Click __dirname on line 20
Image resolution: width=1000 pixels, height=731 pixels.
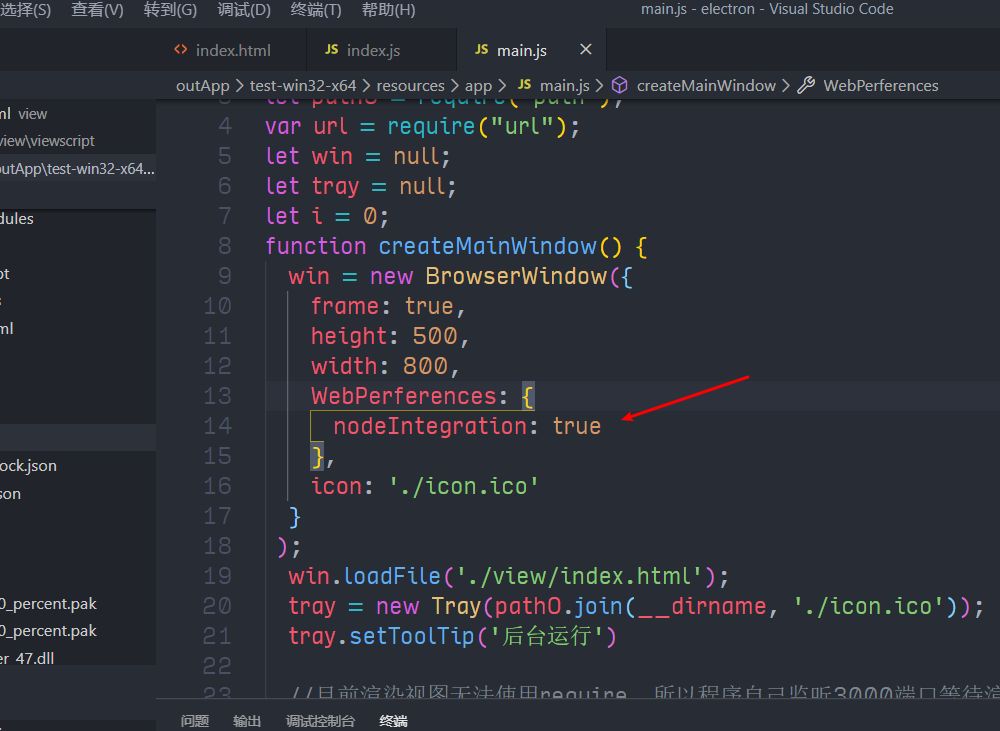coord(702,605)
